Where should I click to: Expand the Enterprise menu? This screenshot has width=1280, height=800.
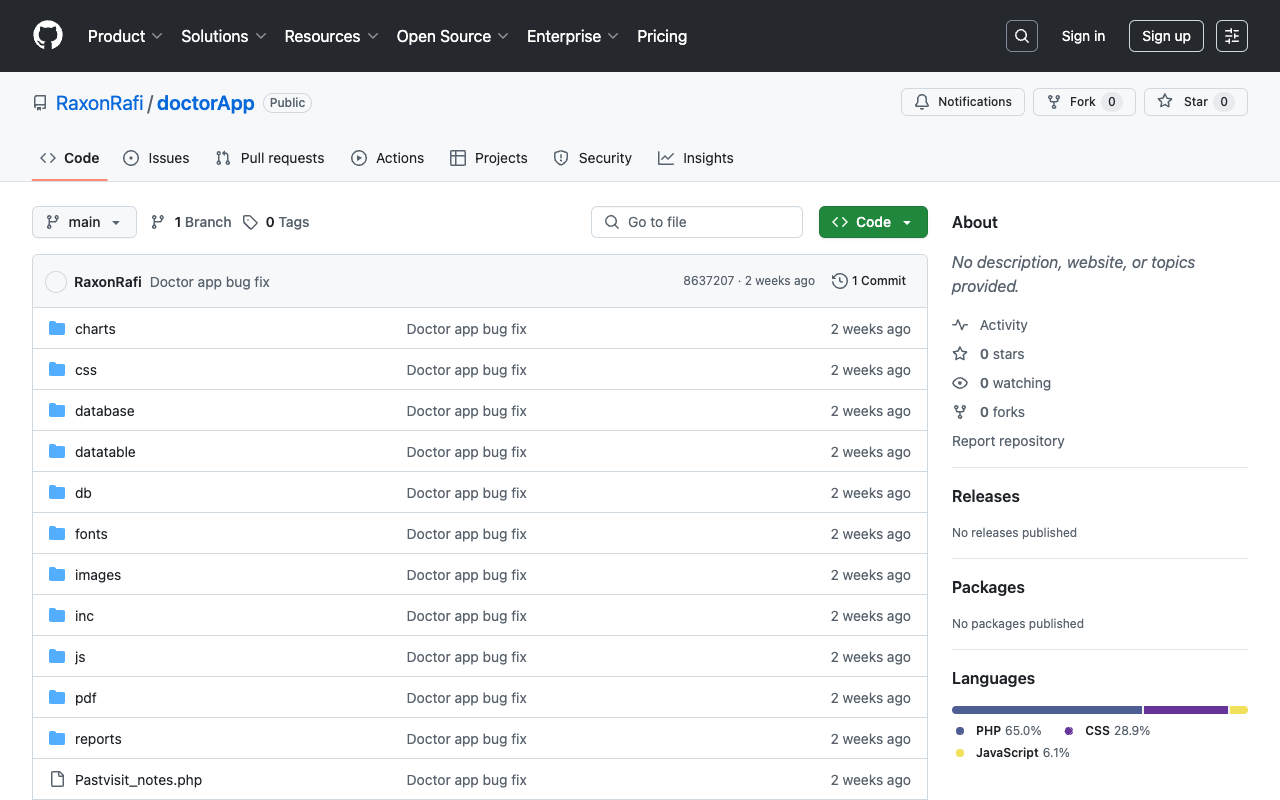pos(573,36)
